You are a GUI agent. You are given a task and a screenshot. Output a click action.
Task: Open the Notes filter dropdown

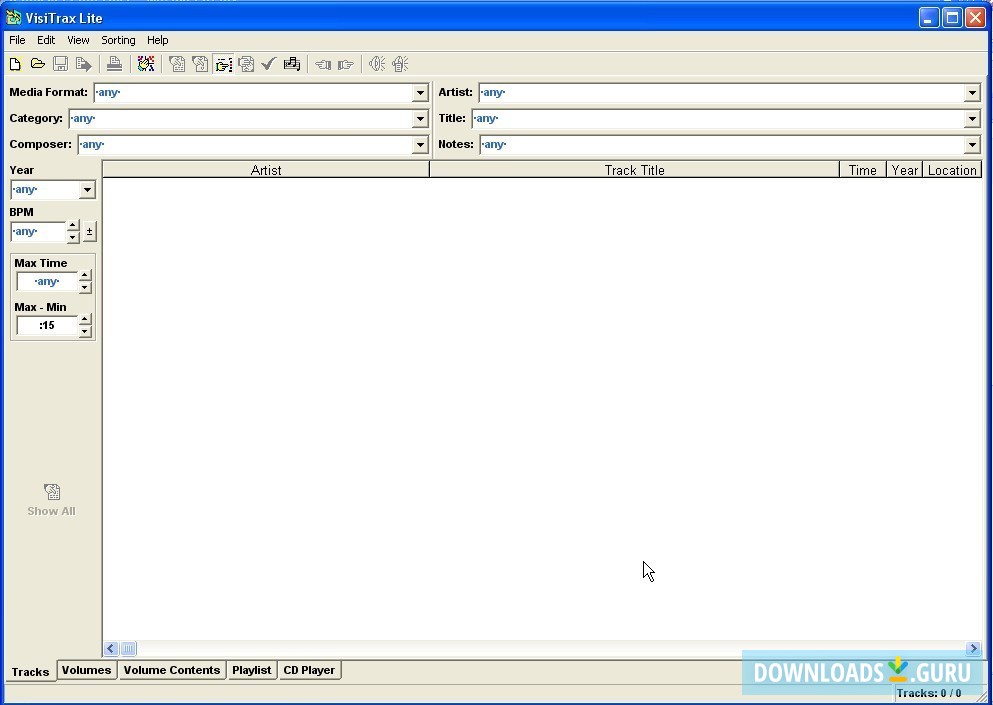point(972,144)
